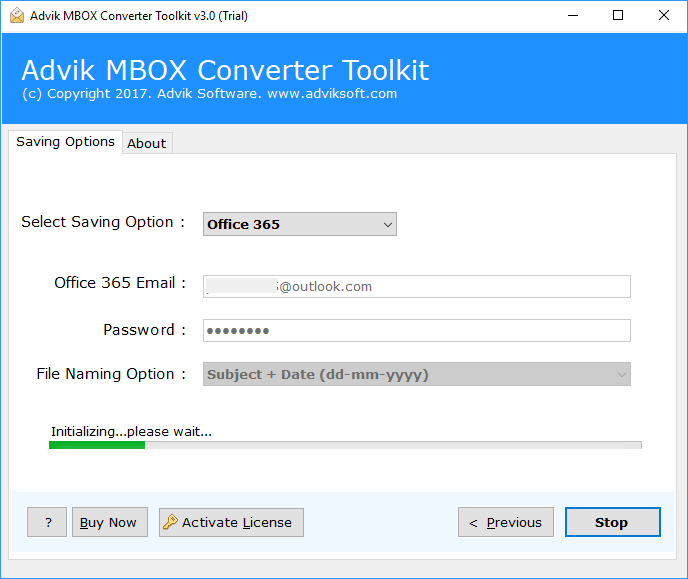
Task: Click the www.adviksoft.com copyright text
Action: (209, 94)
